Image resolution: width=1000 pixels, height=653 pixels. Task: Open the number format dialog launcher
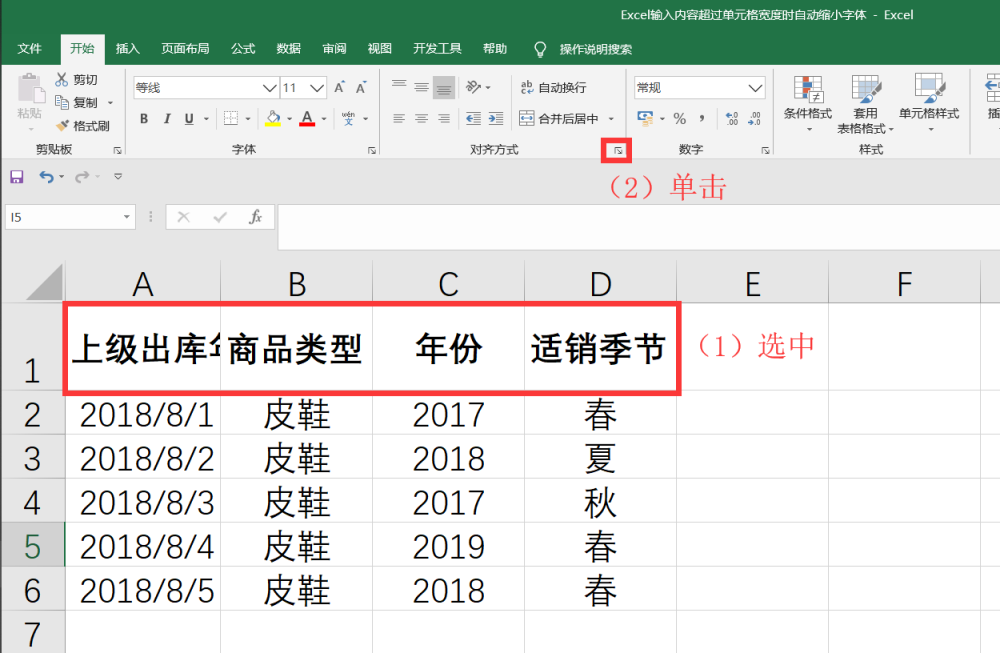point(765,150)
